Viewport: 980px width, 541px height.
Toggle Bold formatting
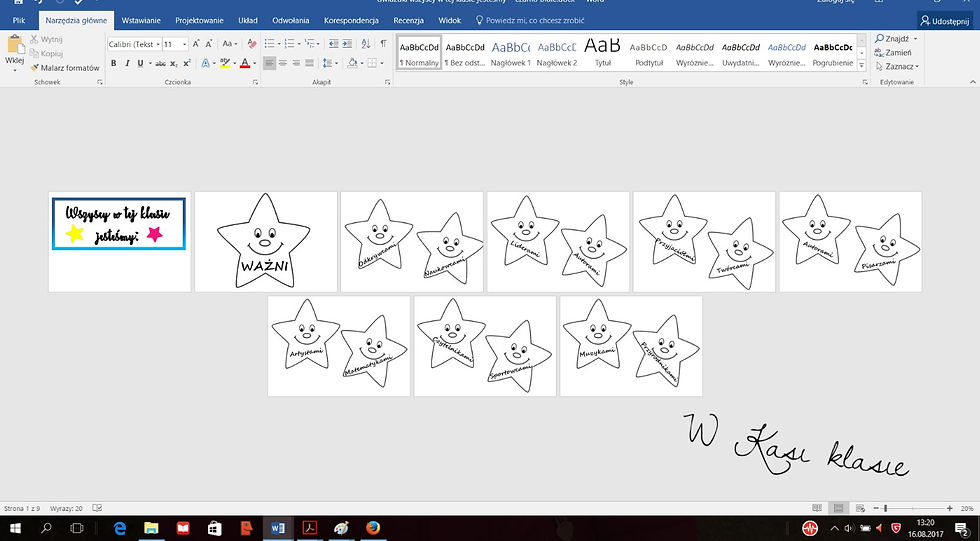click(114, 63)
